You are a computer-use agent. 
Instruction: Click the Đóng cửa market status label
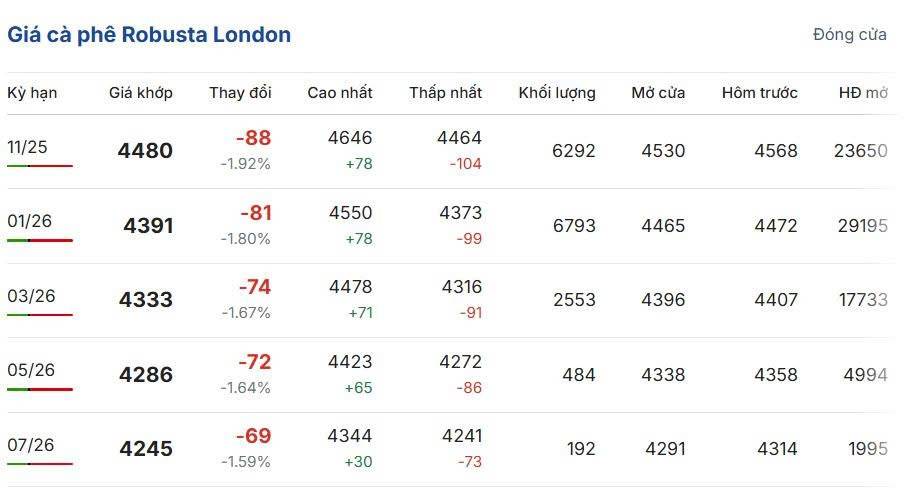[x=849, y=34]
